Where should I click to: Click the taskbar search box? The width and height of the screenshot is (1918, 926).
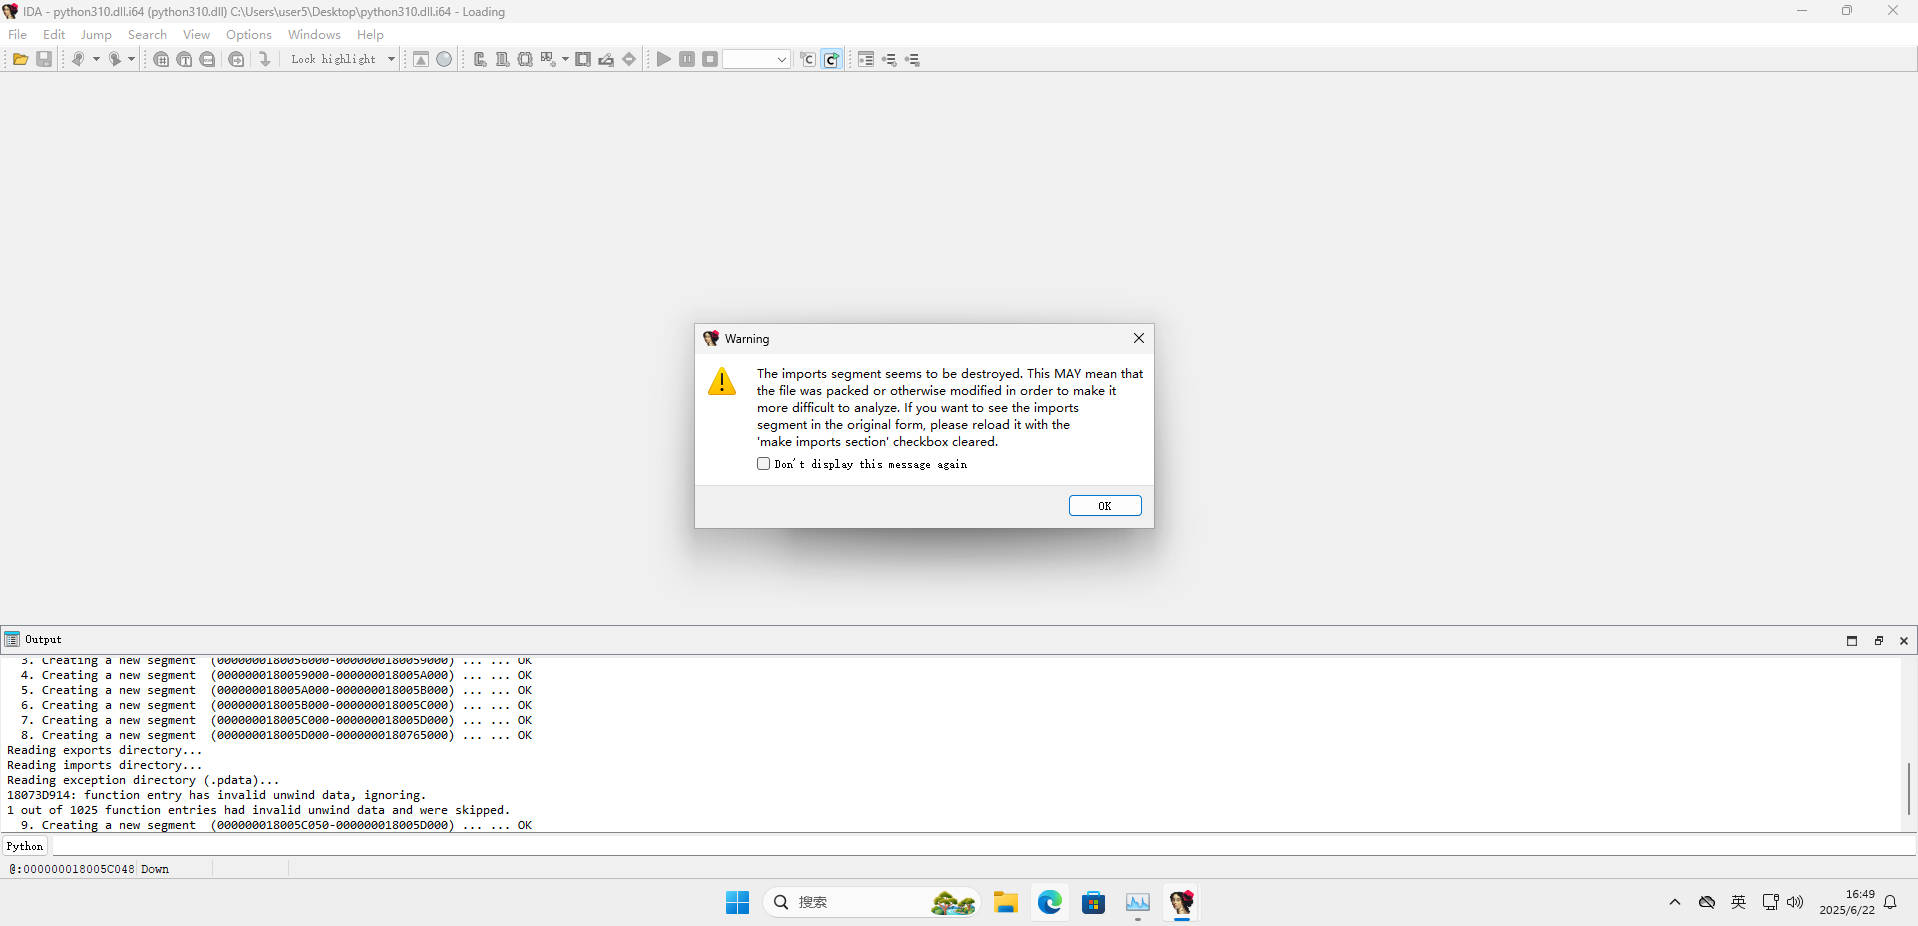(x=874, y=902)
